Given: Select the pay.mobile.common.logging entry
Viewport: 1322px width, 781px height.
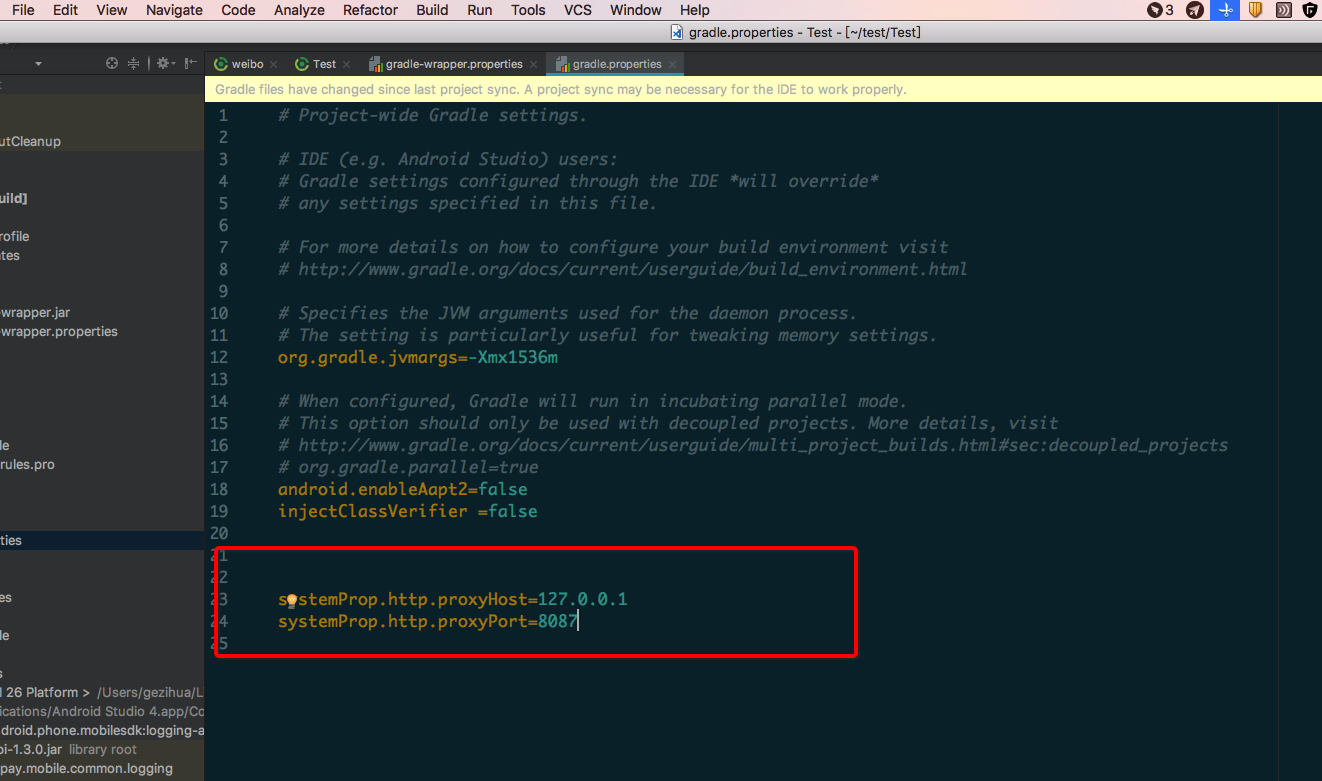Looking at the screenshot, I should (x=86, y=768).
